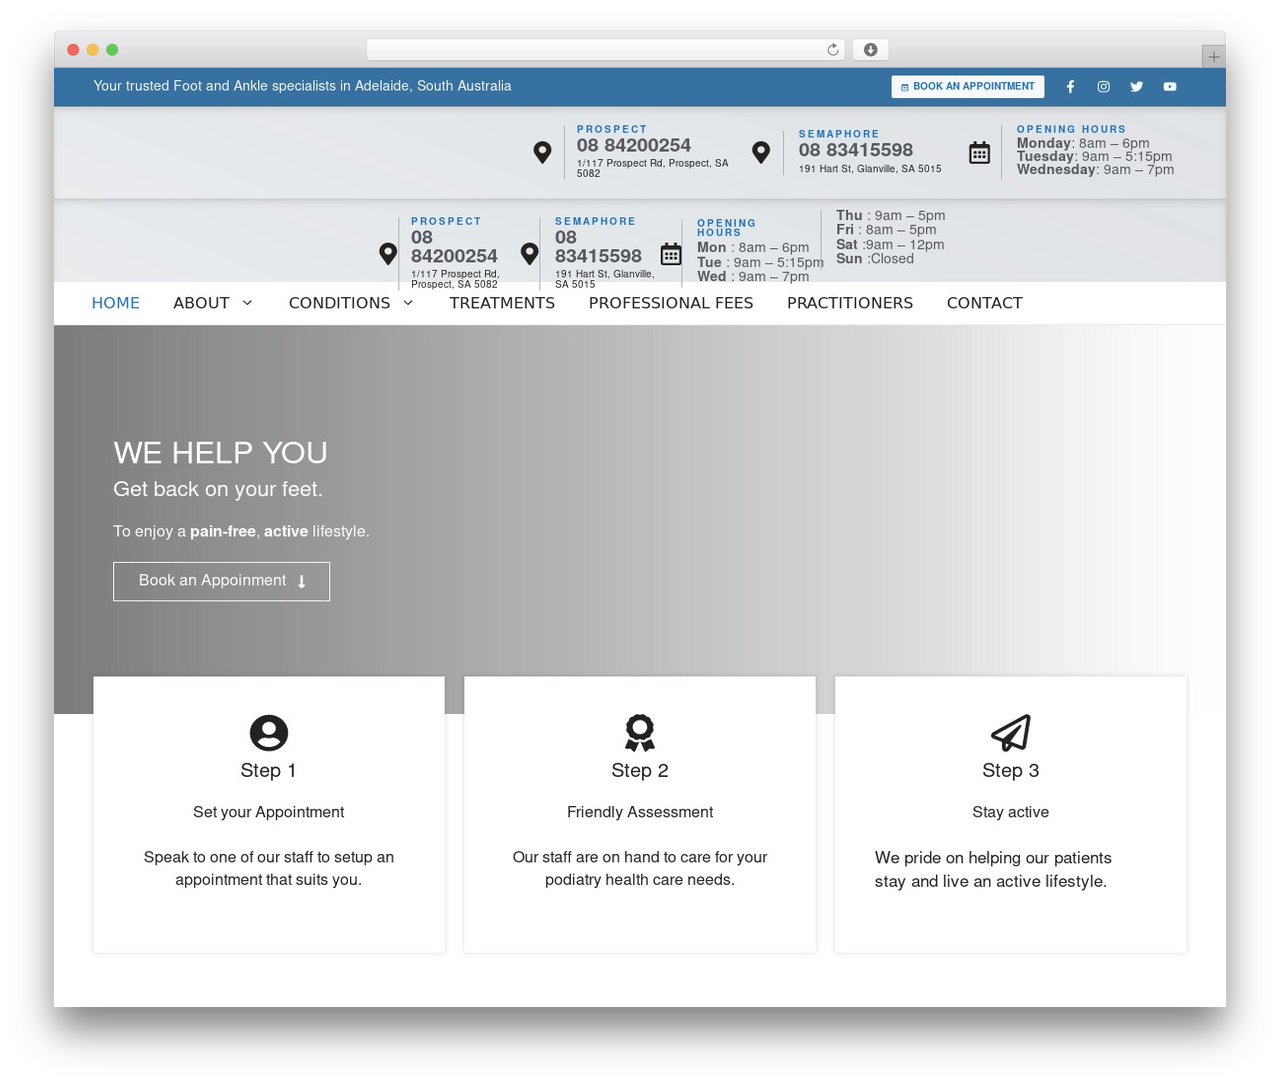Expand the ABOUT dropdown chevron

coord(247,303)
